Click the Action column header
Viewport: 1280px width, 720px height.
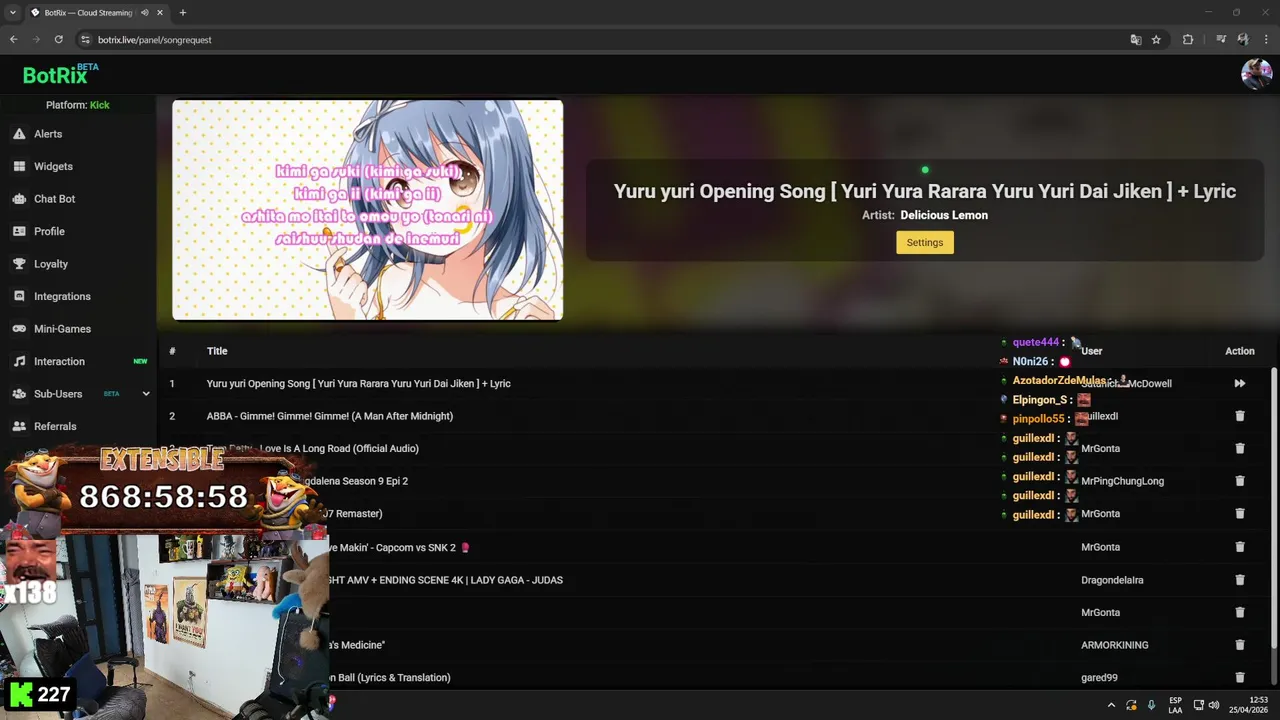[x=1239, y=351]
